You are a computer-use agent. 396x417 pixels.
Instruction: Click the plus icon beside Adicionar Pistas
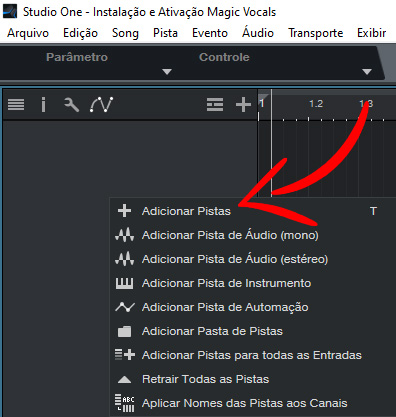(x=124, y=211)
